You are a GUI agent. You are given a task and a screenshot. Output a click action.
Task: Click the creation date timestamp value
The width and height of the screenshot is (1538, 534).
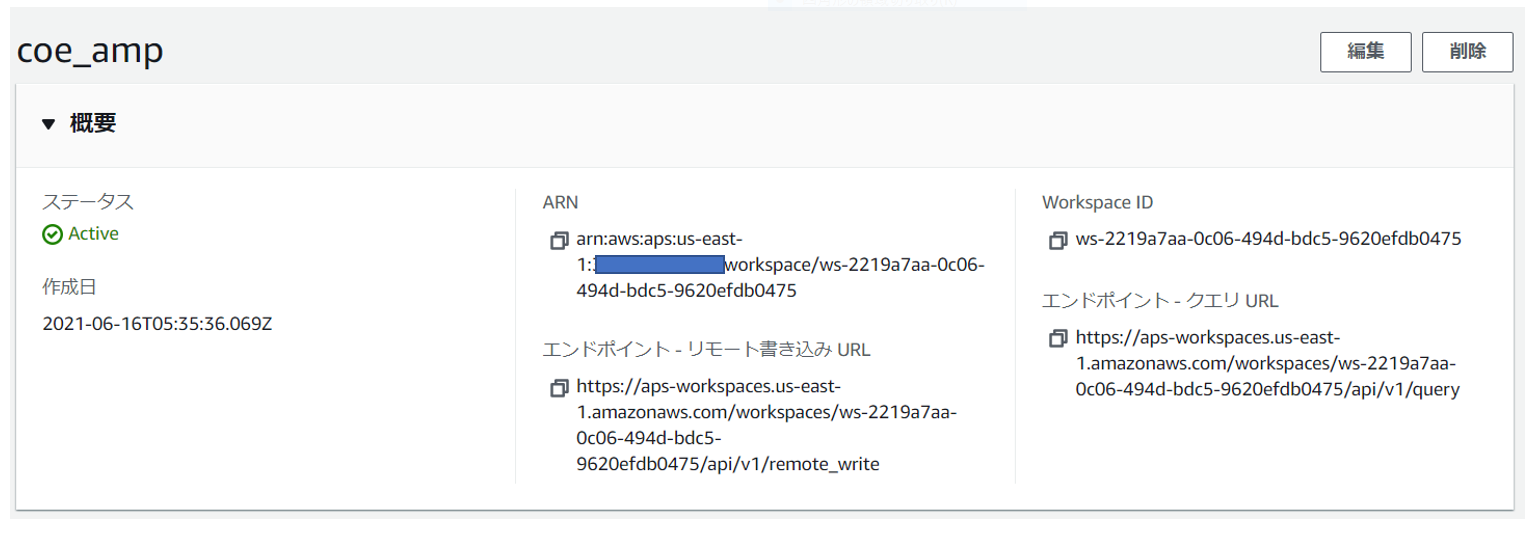[157, 324]
